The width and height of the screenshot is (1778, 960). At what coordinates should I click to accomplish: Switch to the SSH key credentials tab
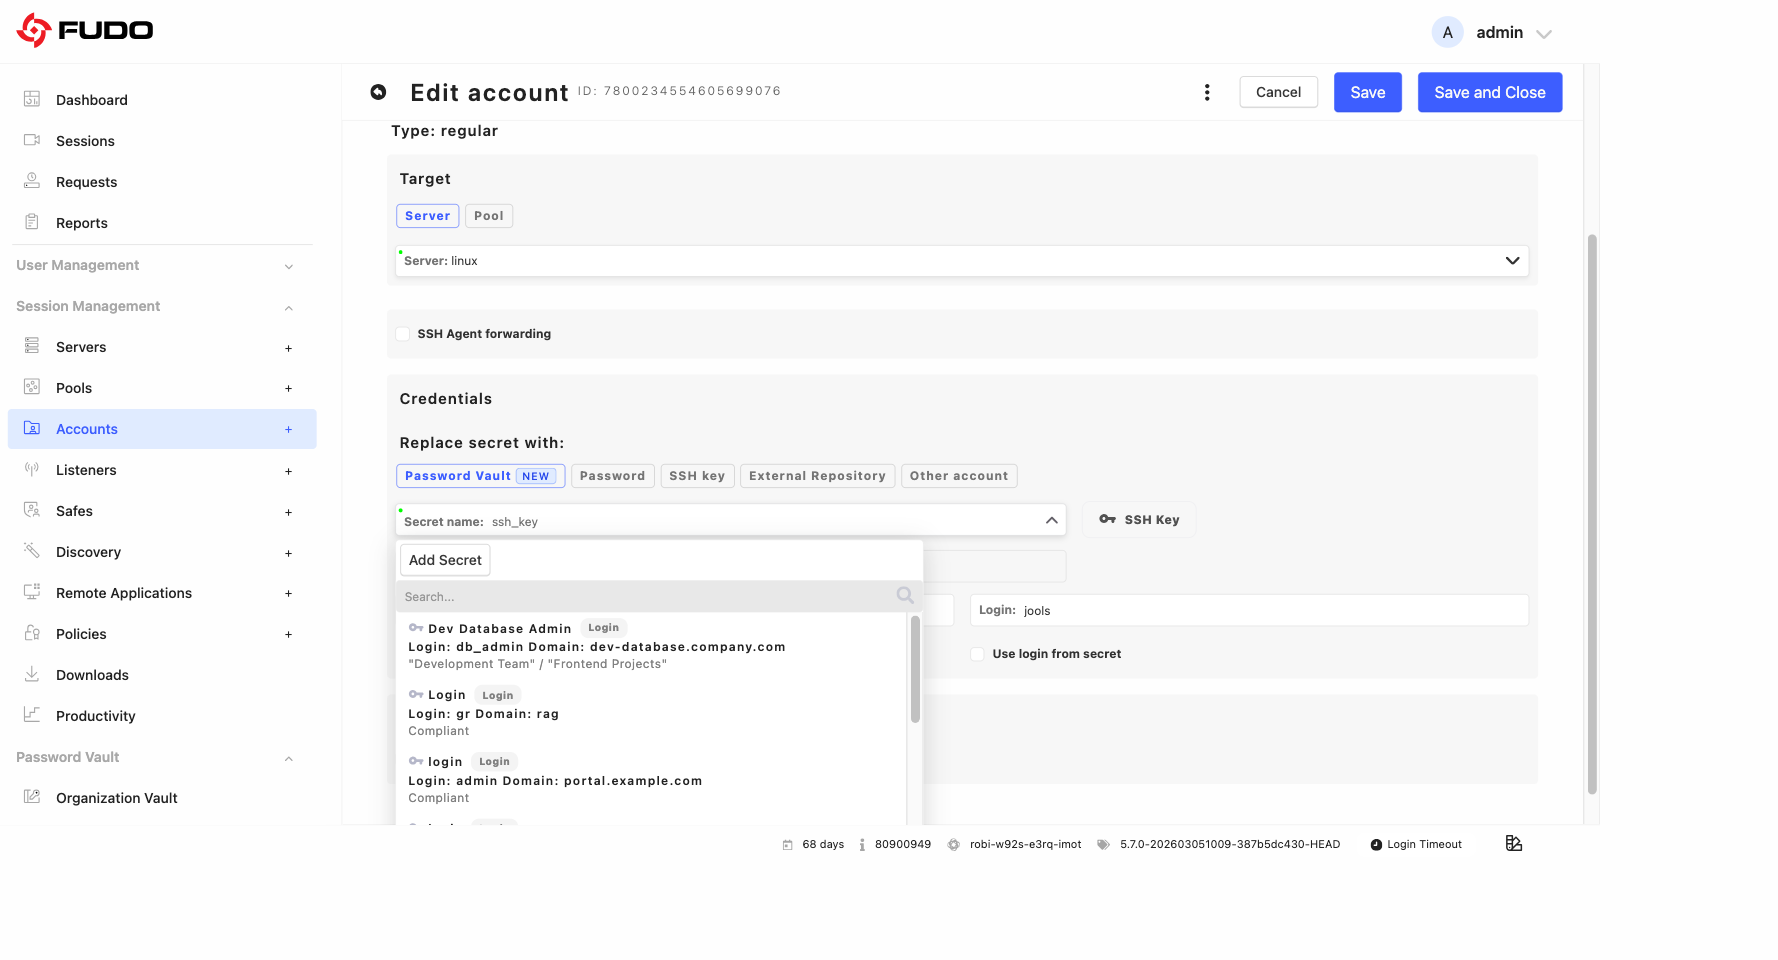click(x=697, y=476)
